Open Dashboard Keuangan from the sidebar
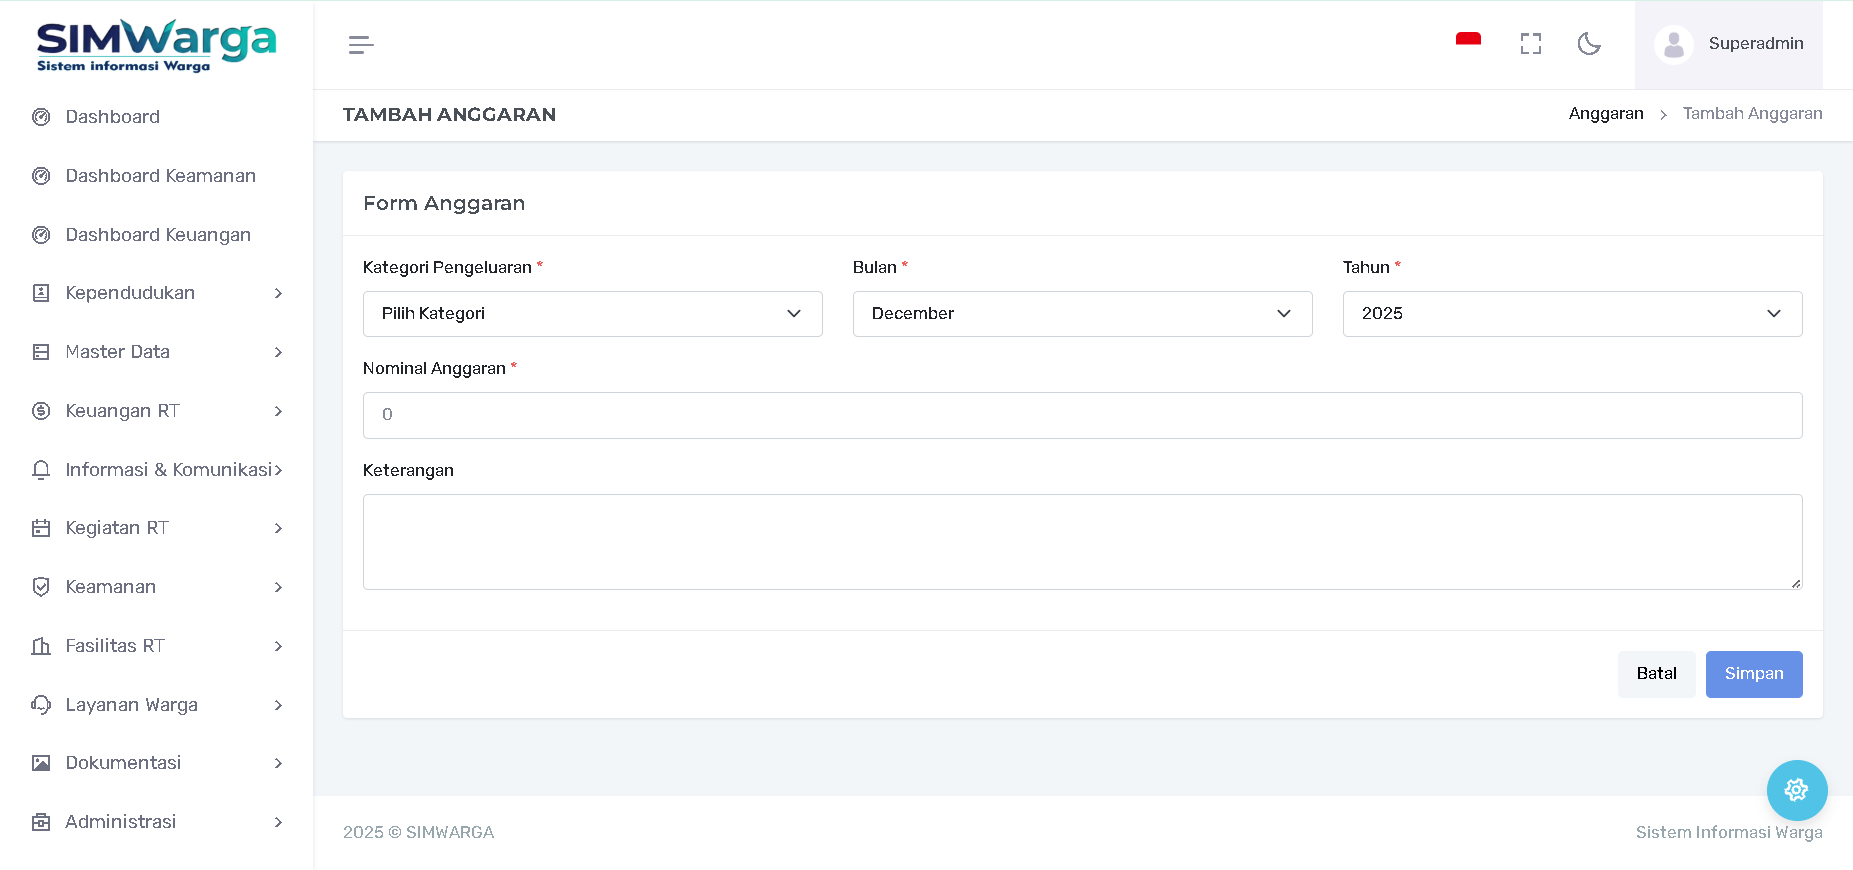1853x870 pixels. click(158, 235)
